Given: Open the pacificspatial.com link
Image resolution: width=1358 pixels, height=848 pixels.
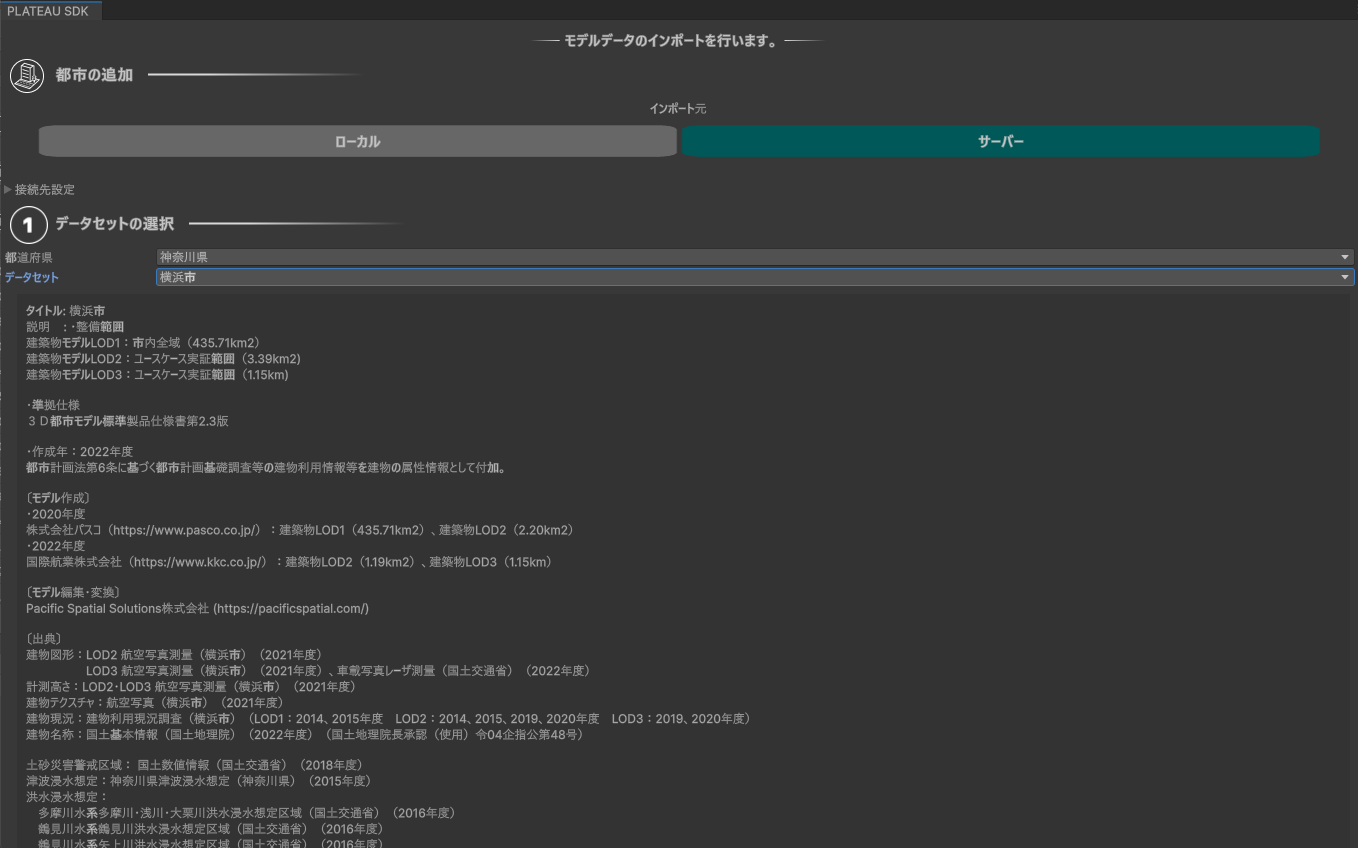Looking at the screenshot, I should 291,608.
